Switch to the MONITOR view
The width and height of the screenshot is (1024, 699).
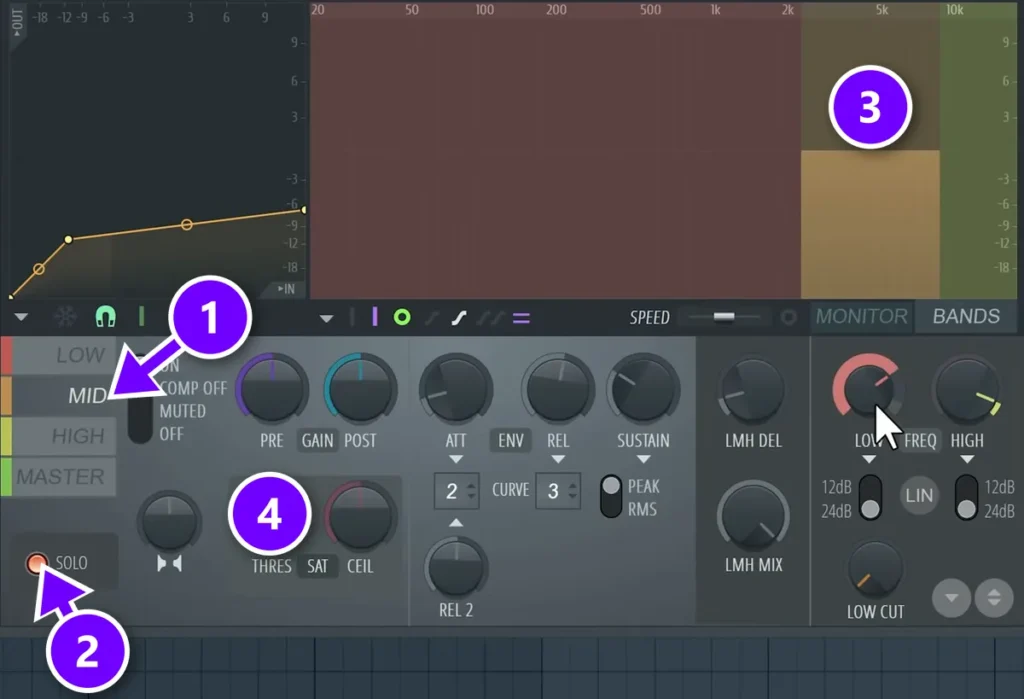click(x=861, y=317)
